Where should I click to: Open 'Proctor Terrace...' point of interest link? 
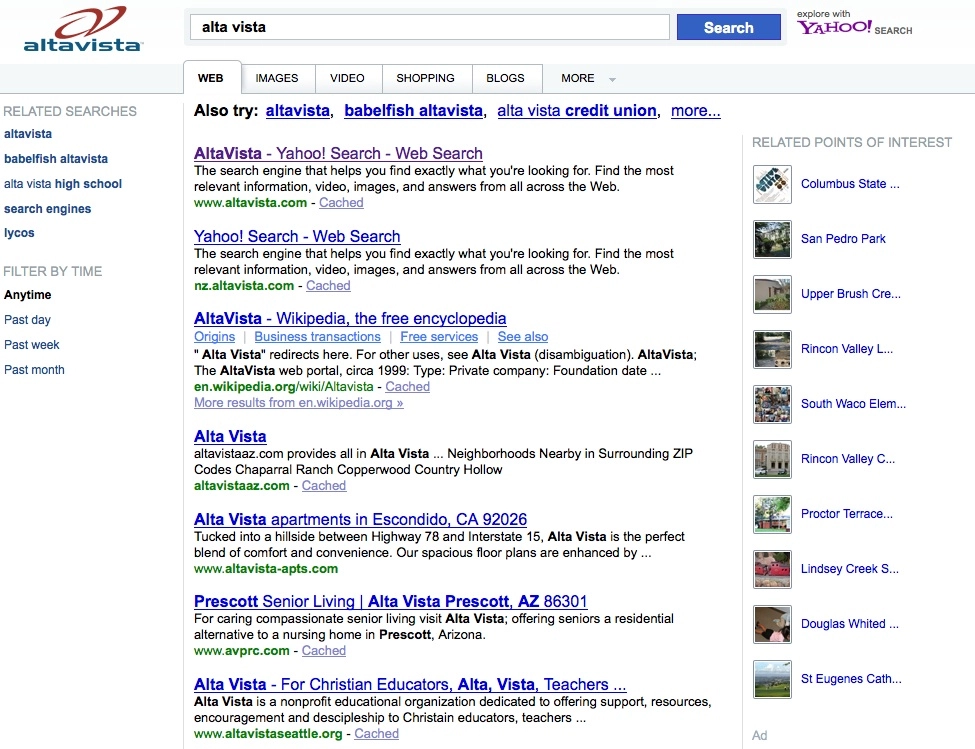coord(847,514)
